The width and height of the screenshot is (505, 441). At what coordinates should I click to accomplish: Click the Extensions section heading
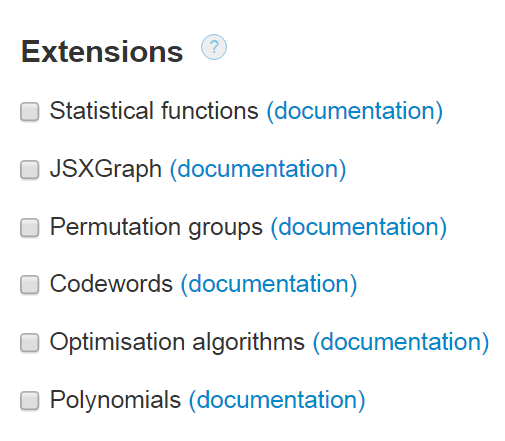[x=102, y=52]
